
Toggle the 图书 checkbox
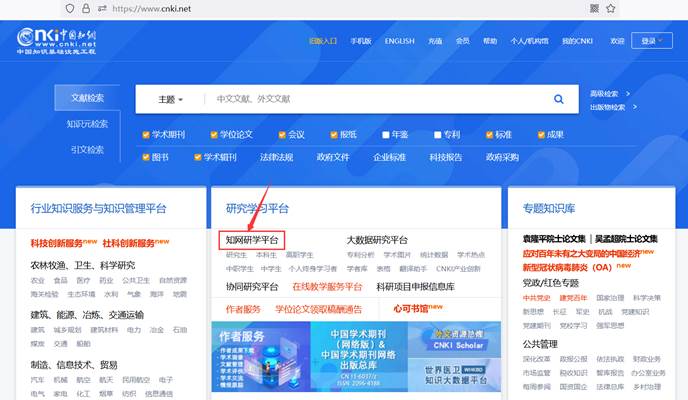[146, 157]
